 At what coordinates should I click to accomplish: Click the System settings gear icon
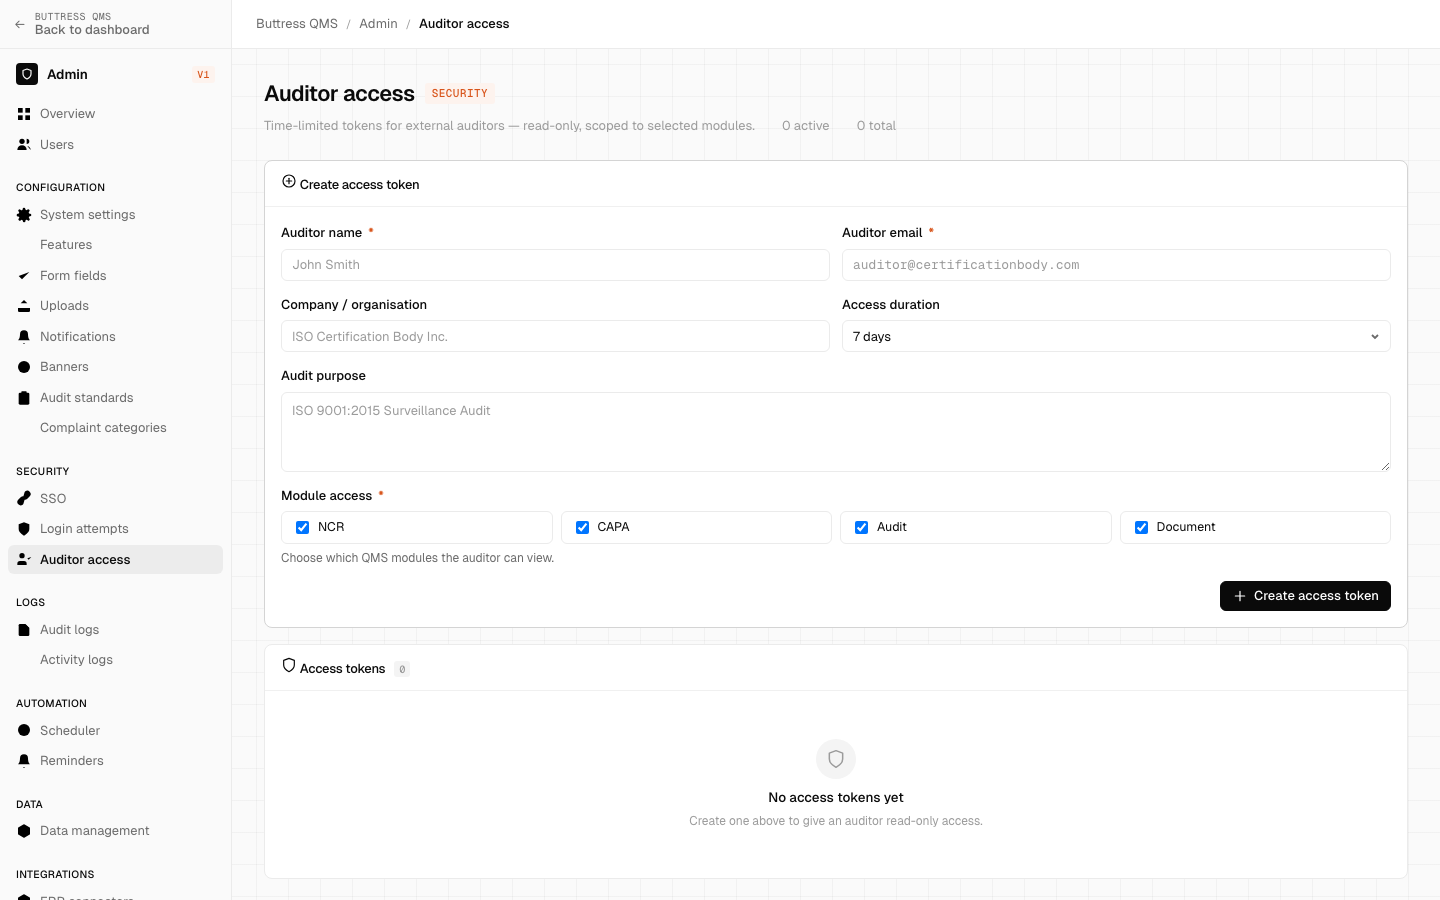pyautogui.click(x=24, y=215)
